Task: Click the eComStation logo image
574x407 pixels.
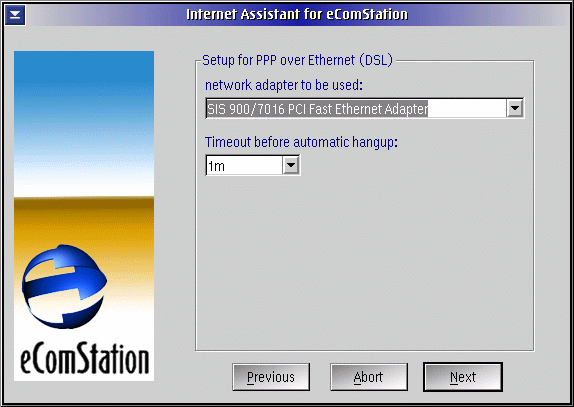Action: (84, 216)
